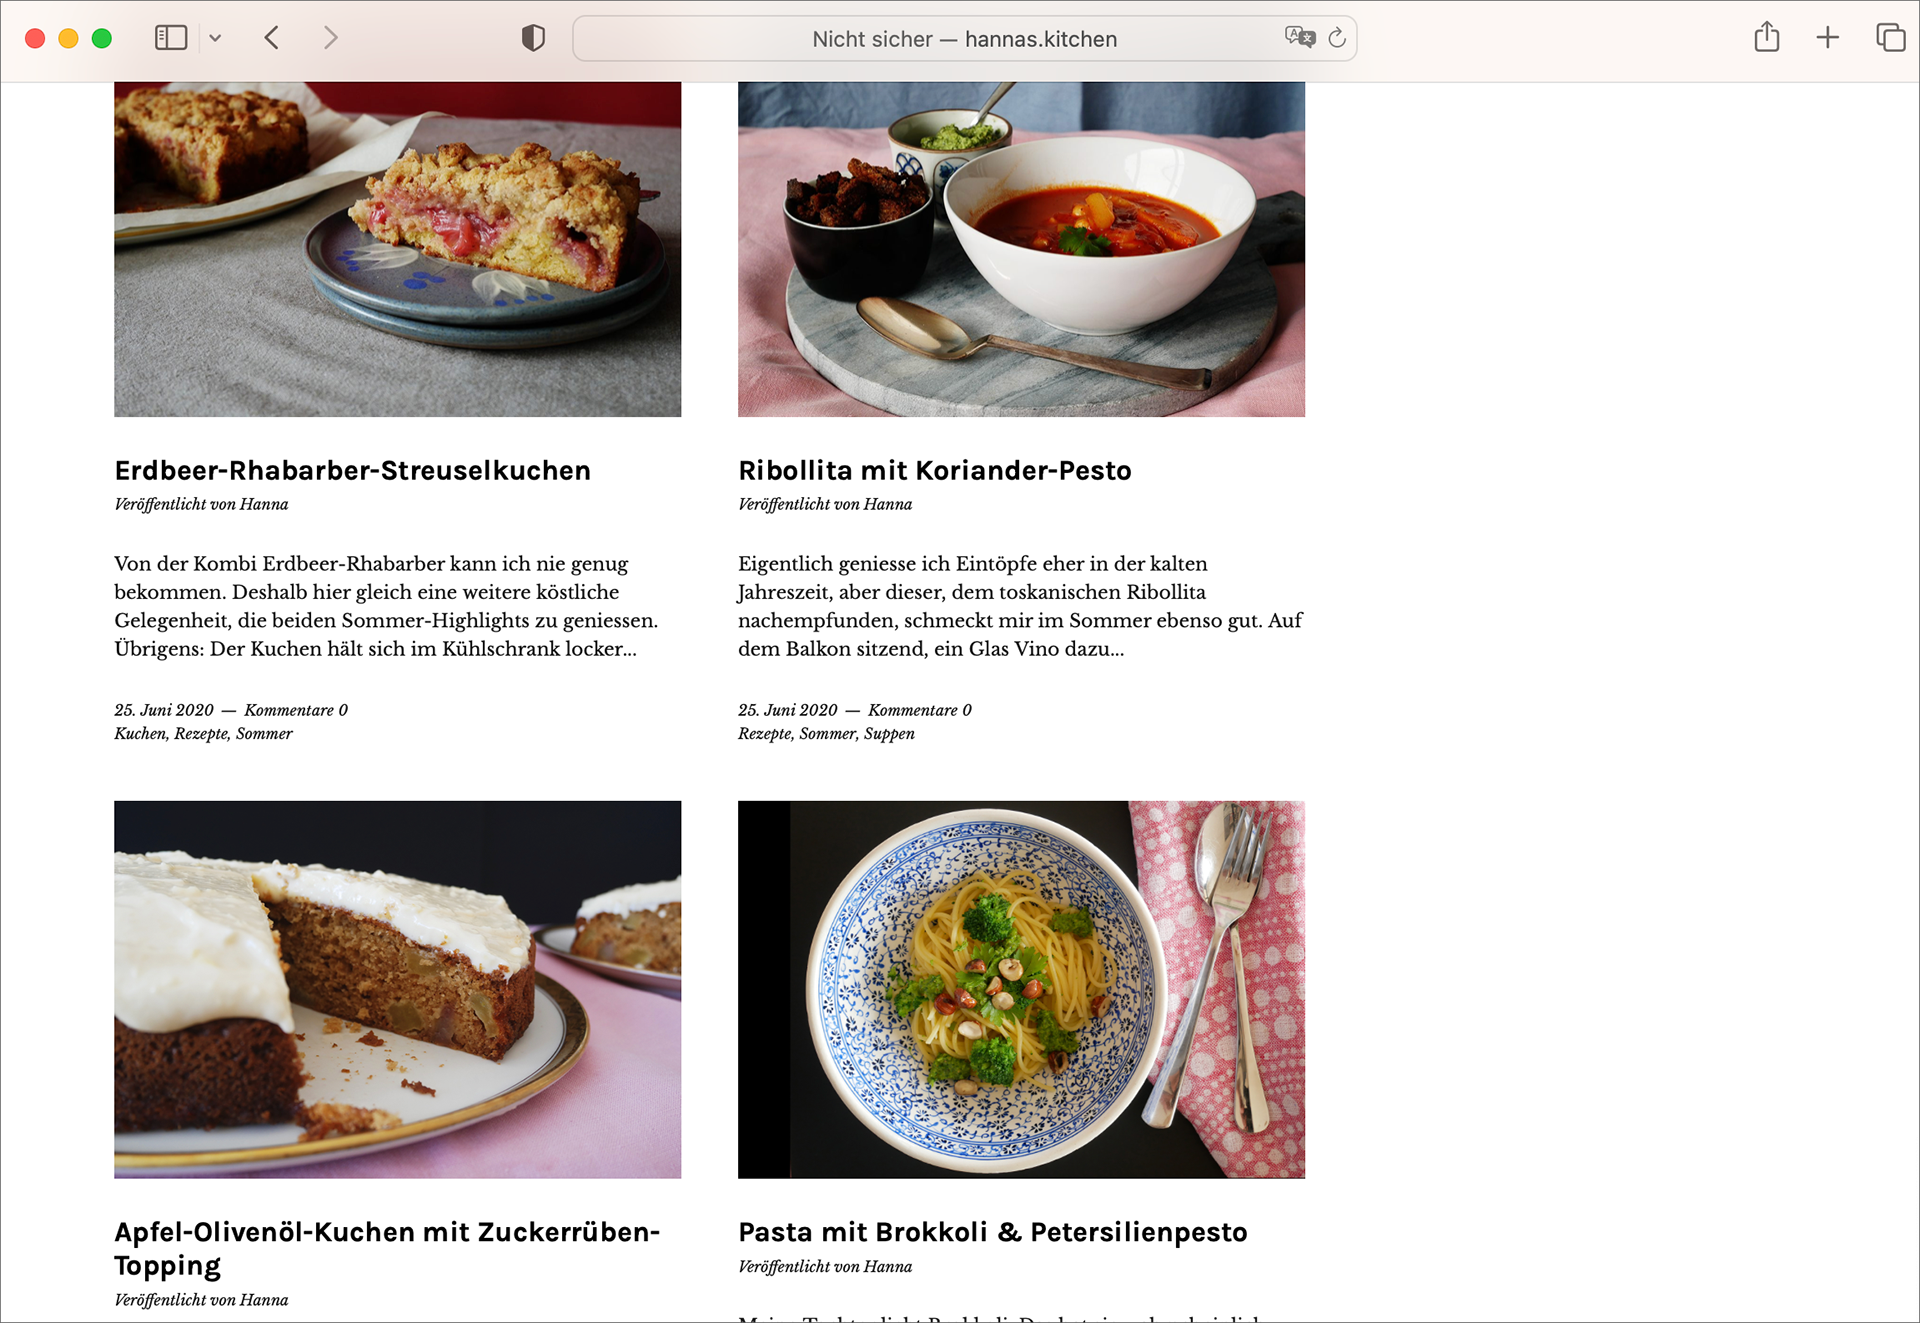Open the Apfel-Olivenöl-Kuchen mit Zuckerrüben-Topping post
This screenshot has width=1920, height=1323.
pos(387,1249)
